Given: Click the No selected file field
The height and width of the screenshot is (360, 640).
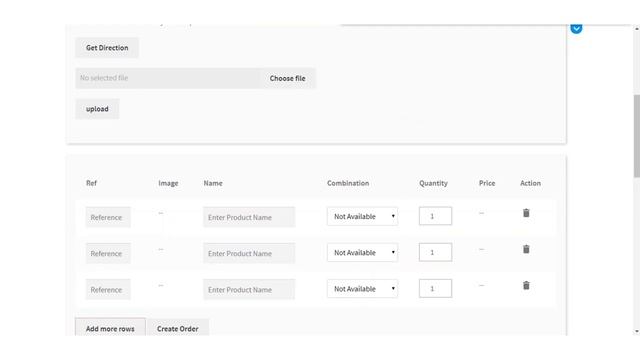Looking at the screenshot, I should pyautogui.click(x=167, y=78).
